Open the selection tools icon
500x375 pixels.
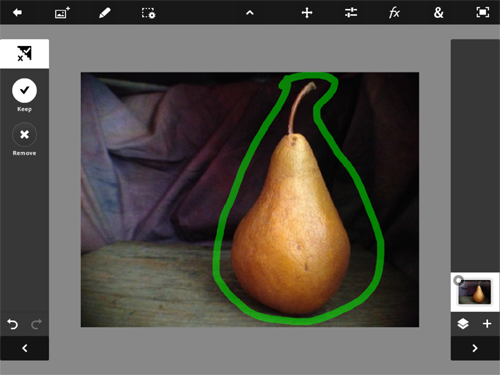[x=148, y=13]
